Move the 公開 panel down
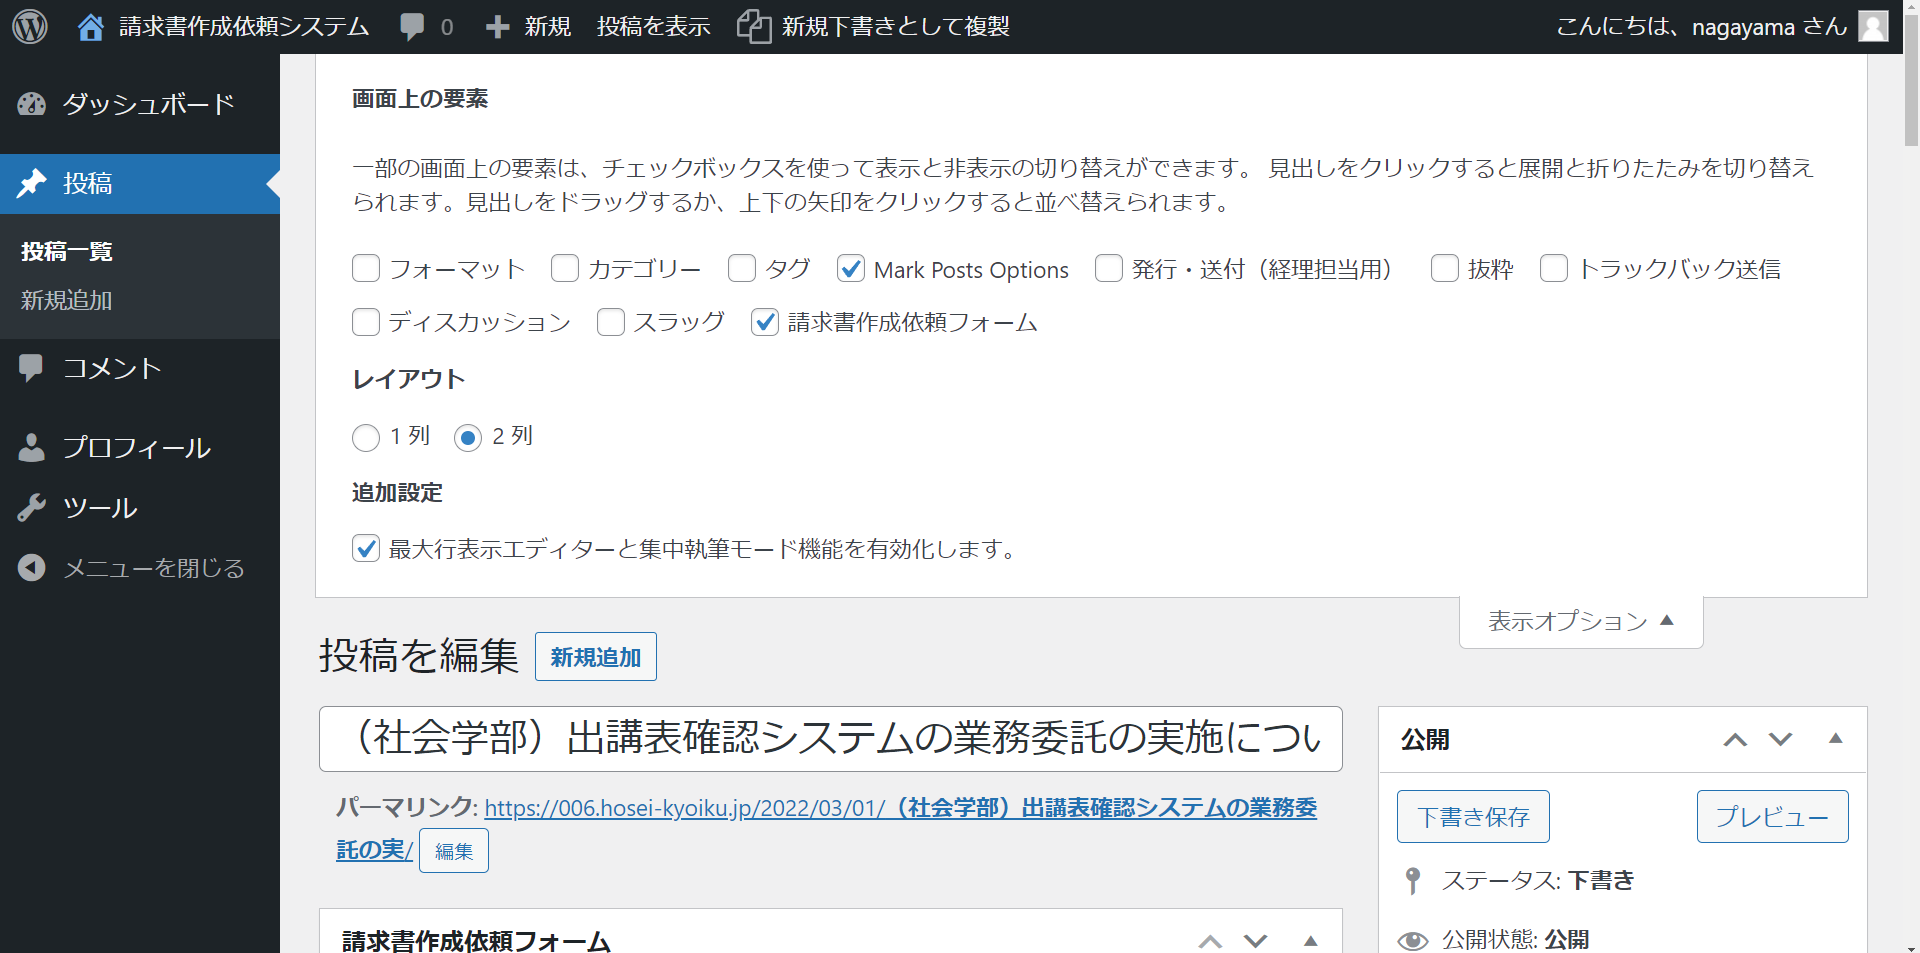Screen dimensions: 1920x953 coord(1780,739)
